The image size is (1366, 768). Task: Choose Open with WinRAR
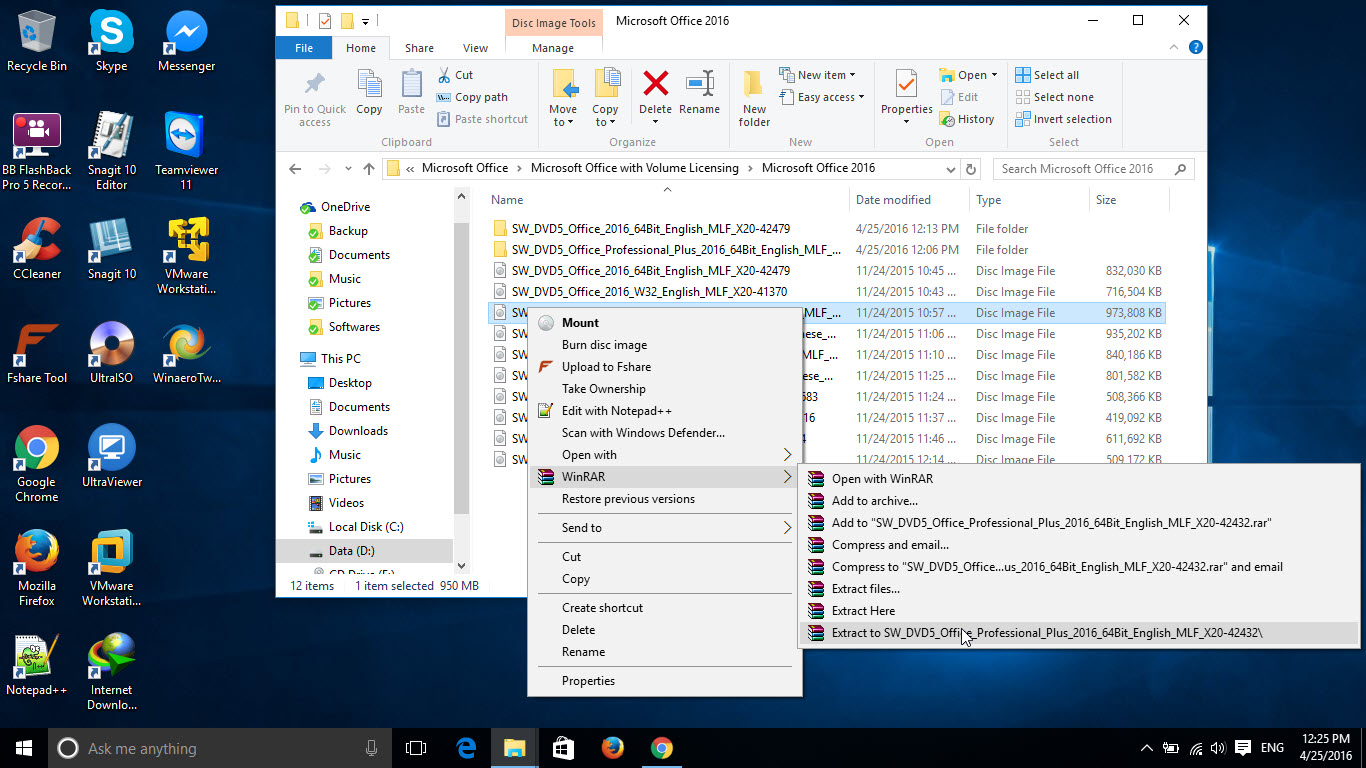1080,479
